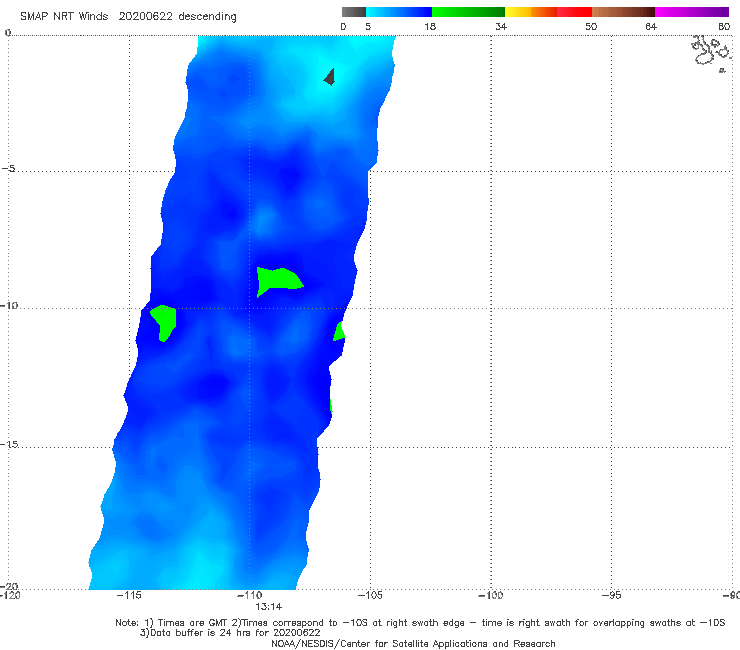740x650 pixels.
Task: Click the longitude label '-100'
Action: pyautogui.click(x=490, y=595)
